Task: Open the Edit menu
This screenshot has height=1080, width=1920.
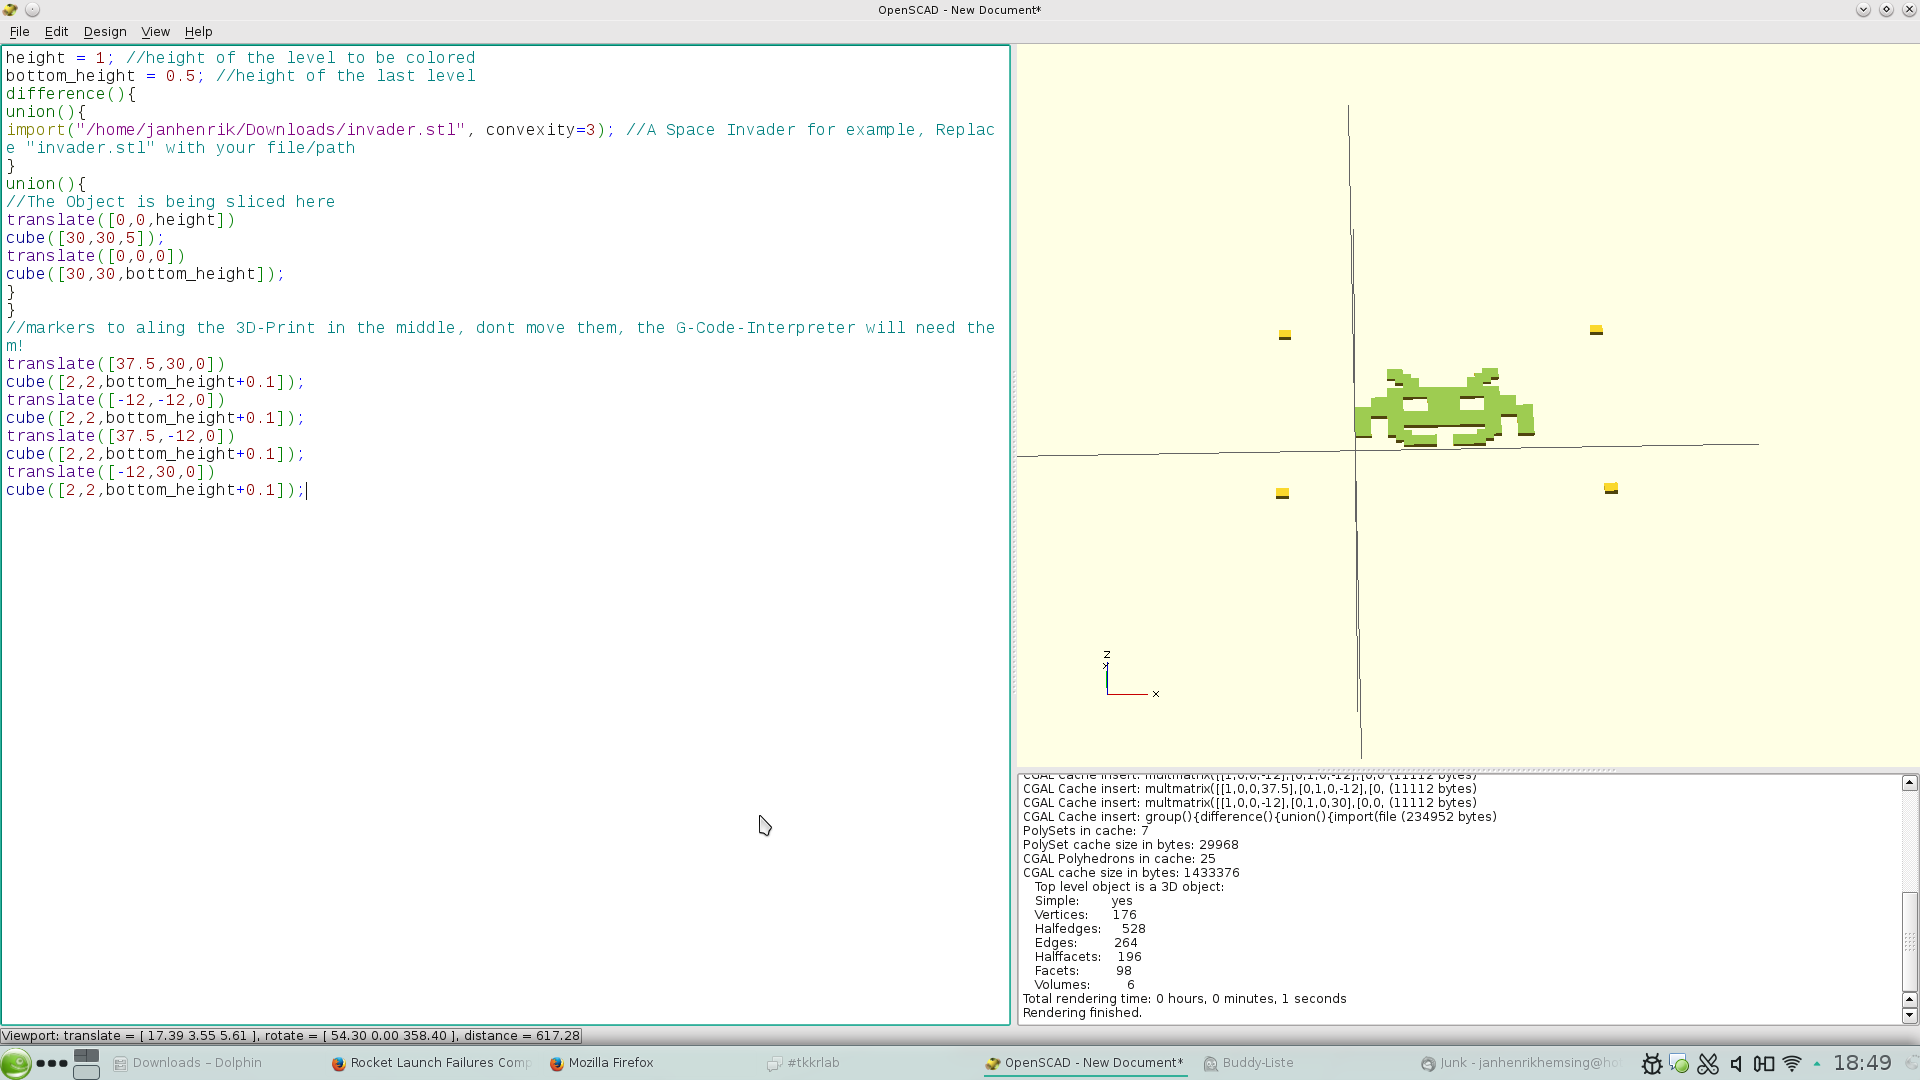Action: point(56,32)
